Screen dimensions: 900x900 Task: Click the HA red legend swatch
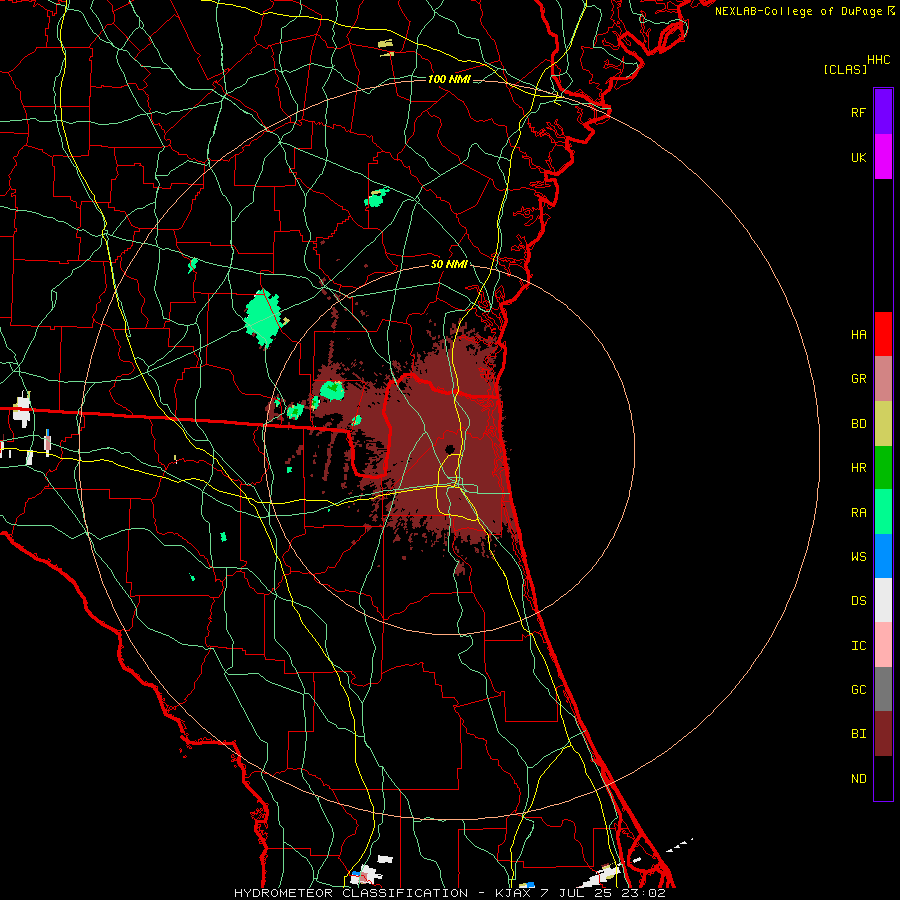883,334
